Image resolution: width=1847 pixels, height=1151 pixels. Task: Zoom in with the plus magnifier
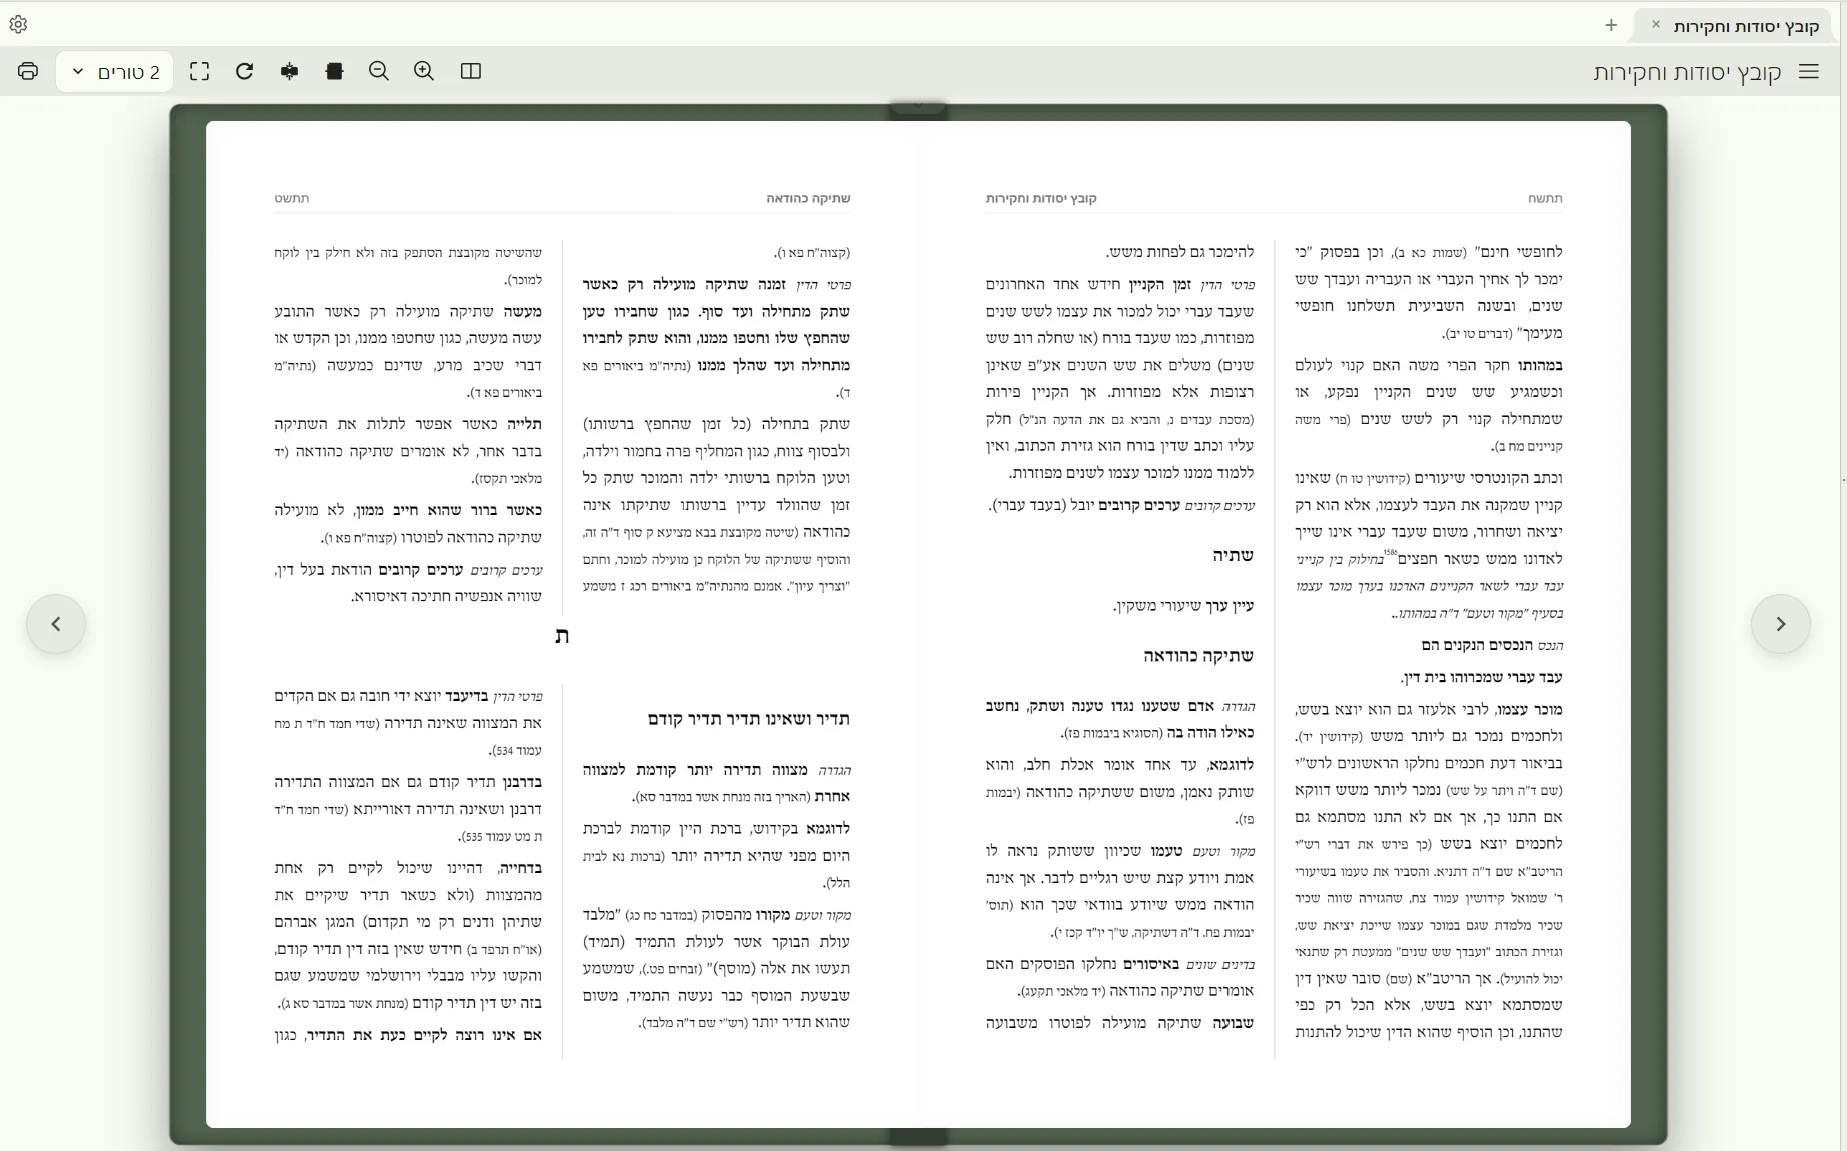tap(424, 71)
